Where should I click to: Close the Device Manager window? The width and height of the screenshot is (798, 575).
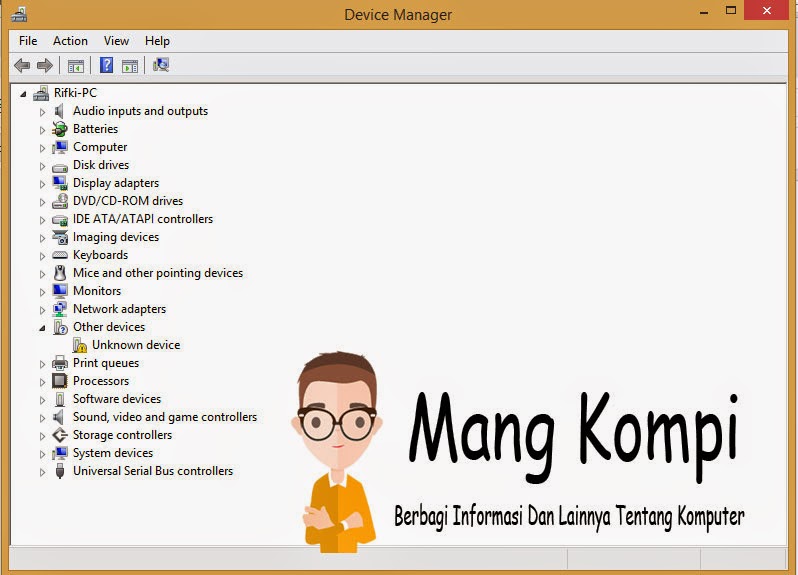pos(766,10)
